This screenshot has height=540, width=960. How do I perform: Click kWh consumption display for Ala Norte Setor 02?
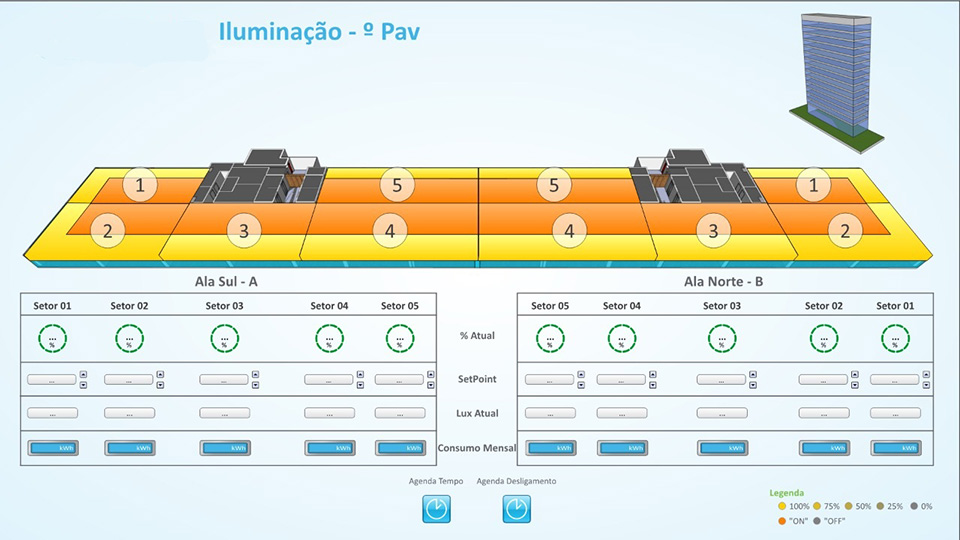pos(824,448)
